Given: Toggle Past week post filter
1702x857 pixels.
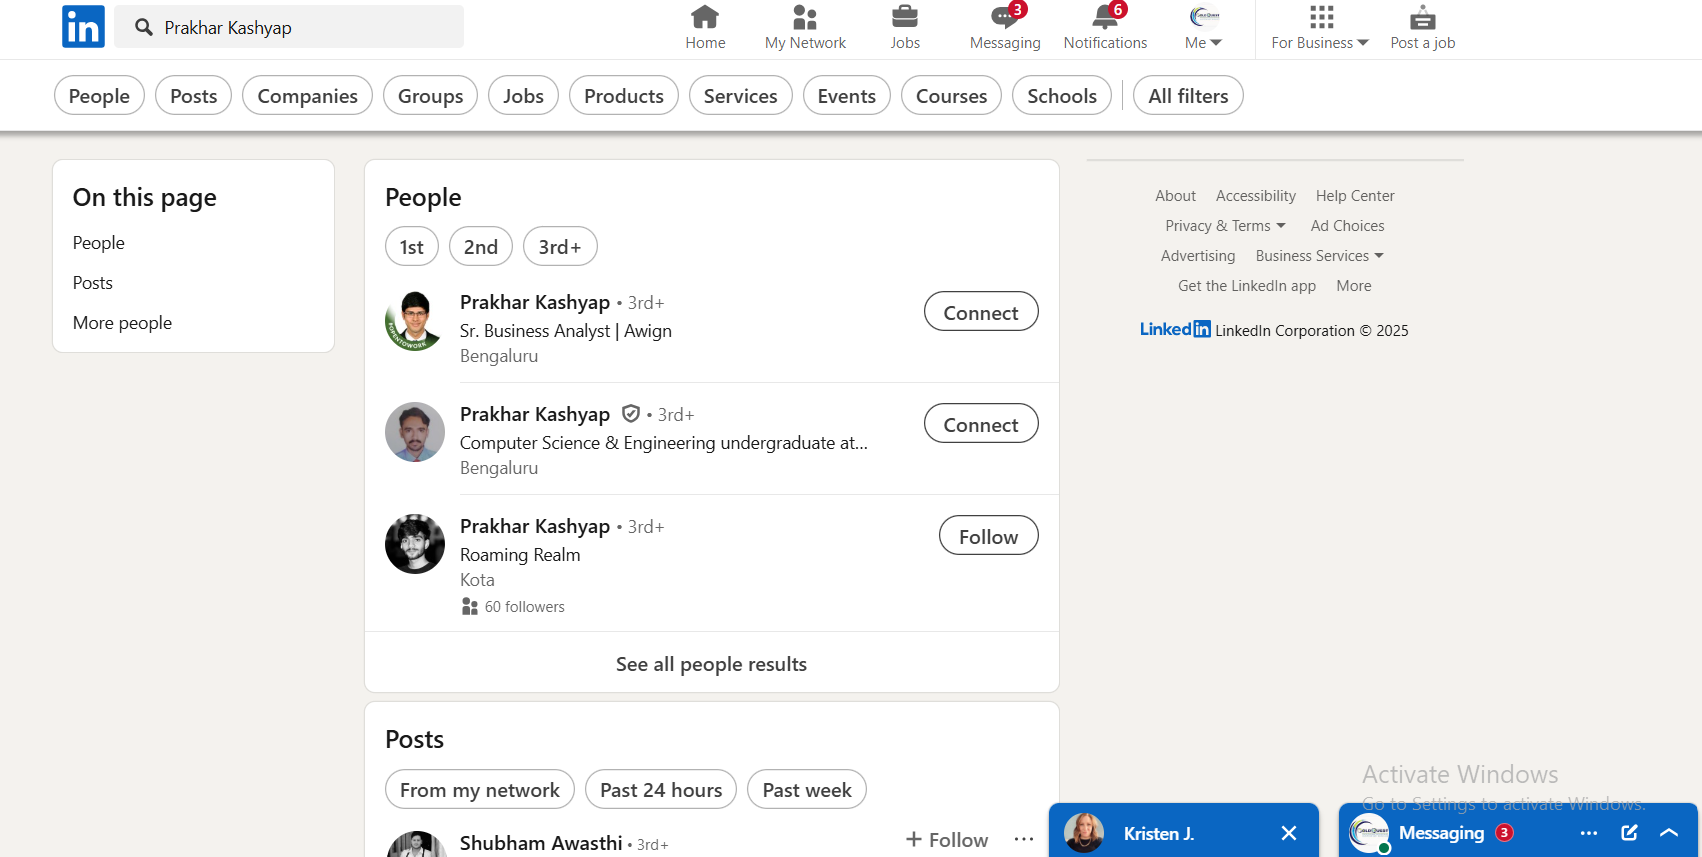Looking at the screenshot, I should pos(807,790).
